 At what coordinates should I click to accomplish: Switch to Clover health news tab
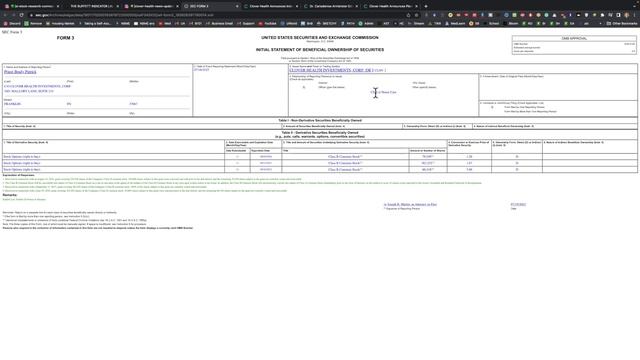151,6
